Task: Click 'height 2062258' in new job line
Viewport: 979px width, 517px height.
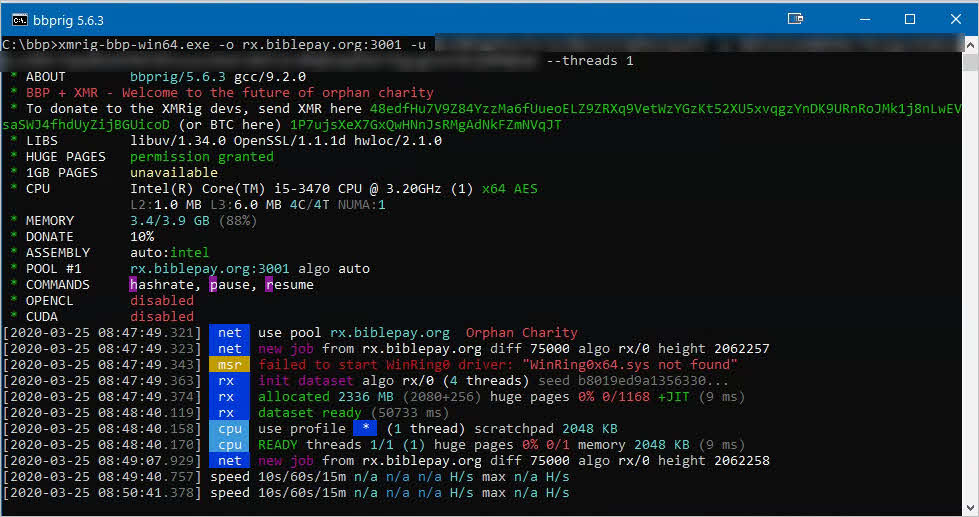Action: (x=714, y=461)
